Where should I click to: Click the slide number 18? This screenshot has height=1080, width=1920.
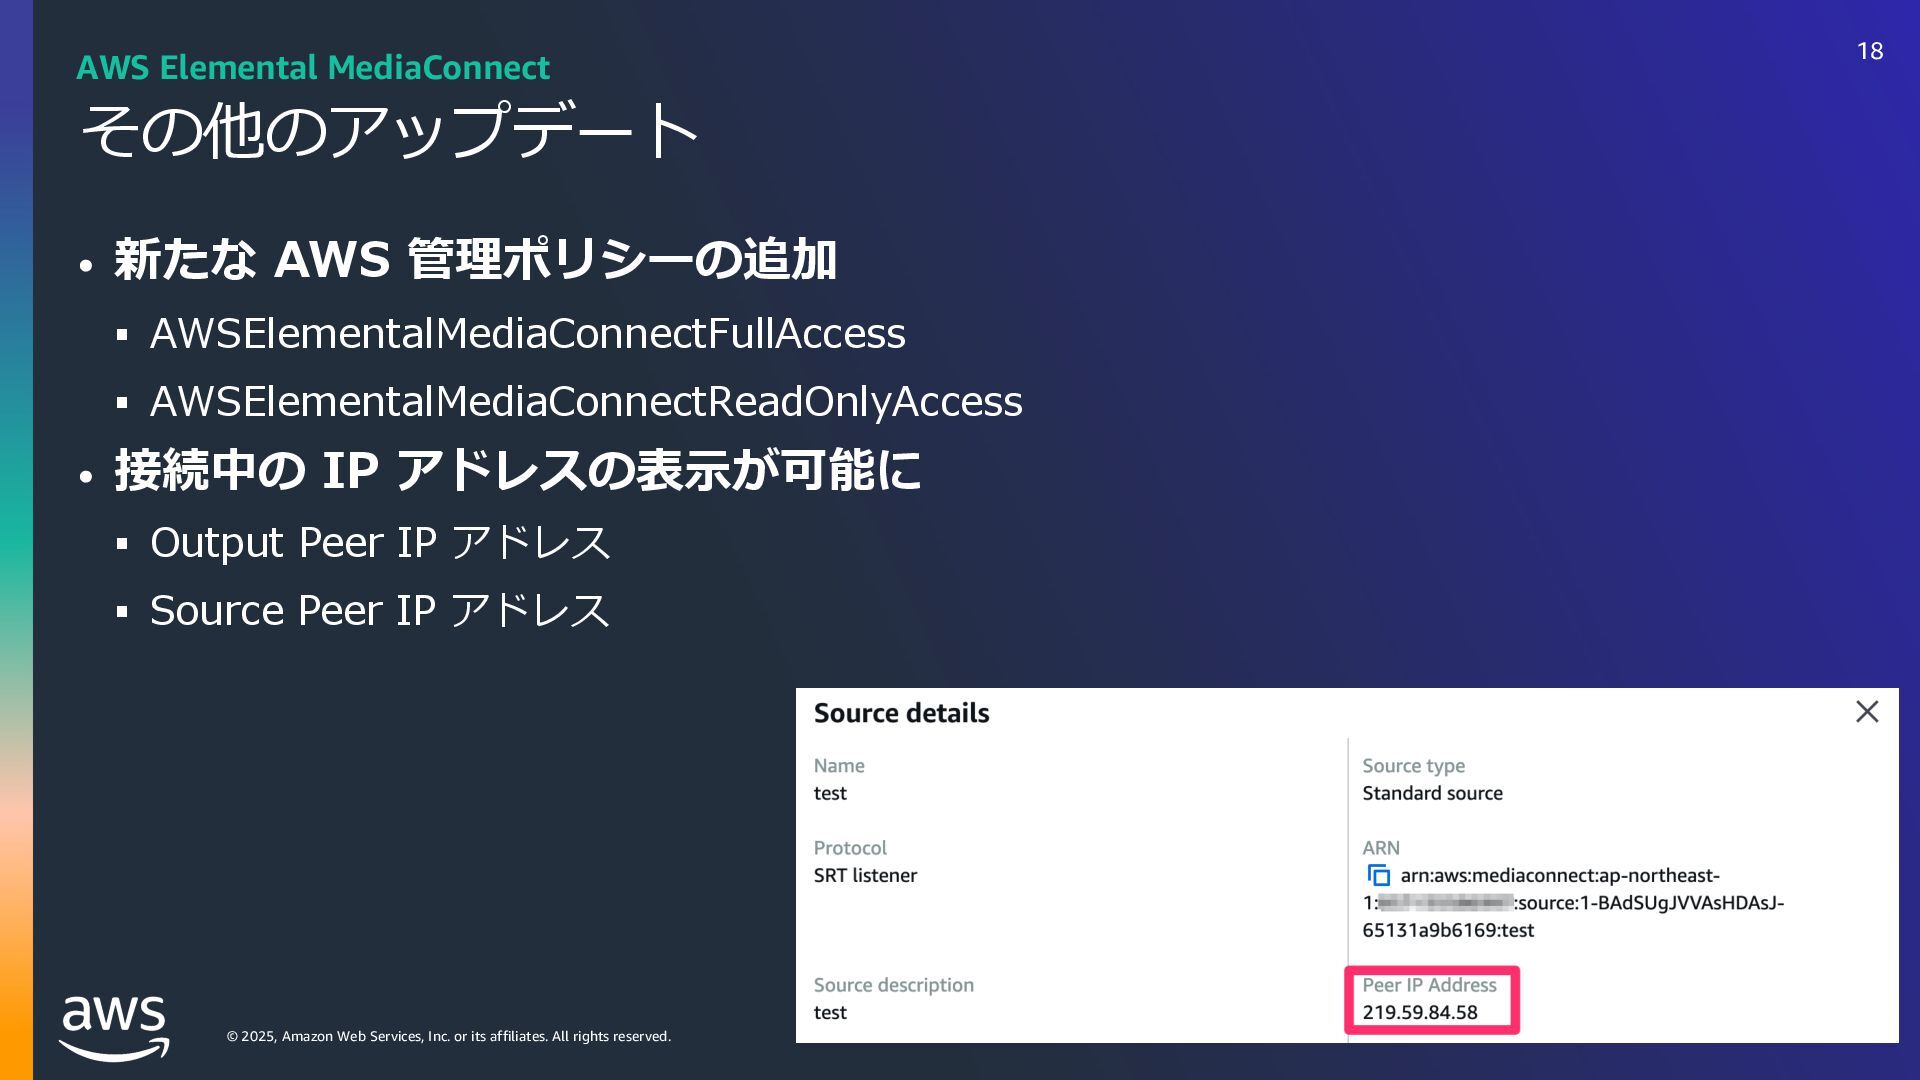pos(1869,51)
